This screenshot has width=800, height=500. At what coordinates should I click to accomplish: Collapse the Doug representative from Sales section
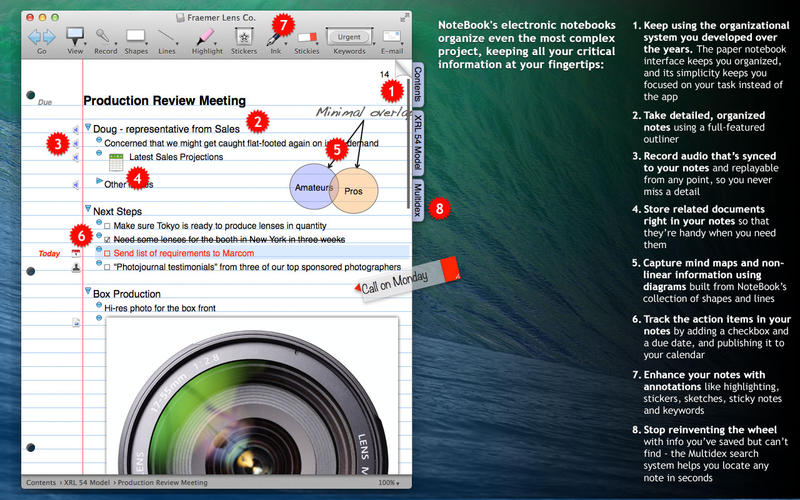click(88, 128)
